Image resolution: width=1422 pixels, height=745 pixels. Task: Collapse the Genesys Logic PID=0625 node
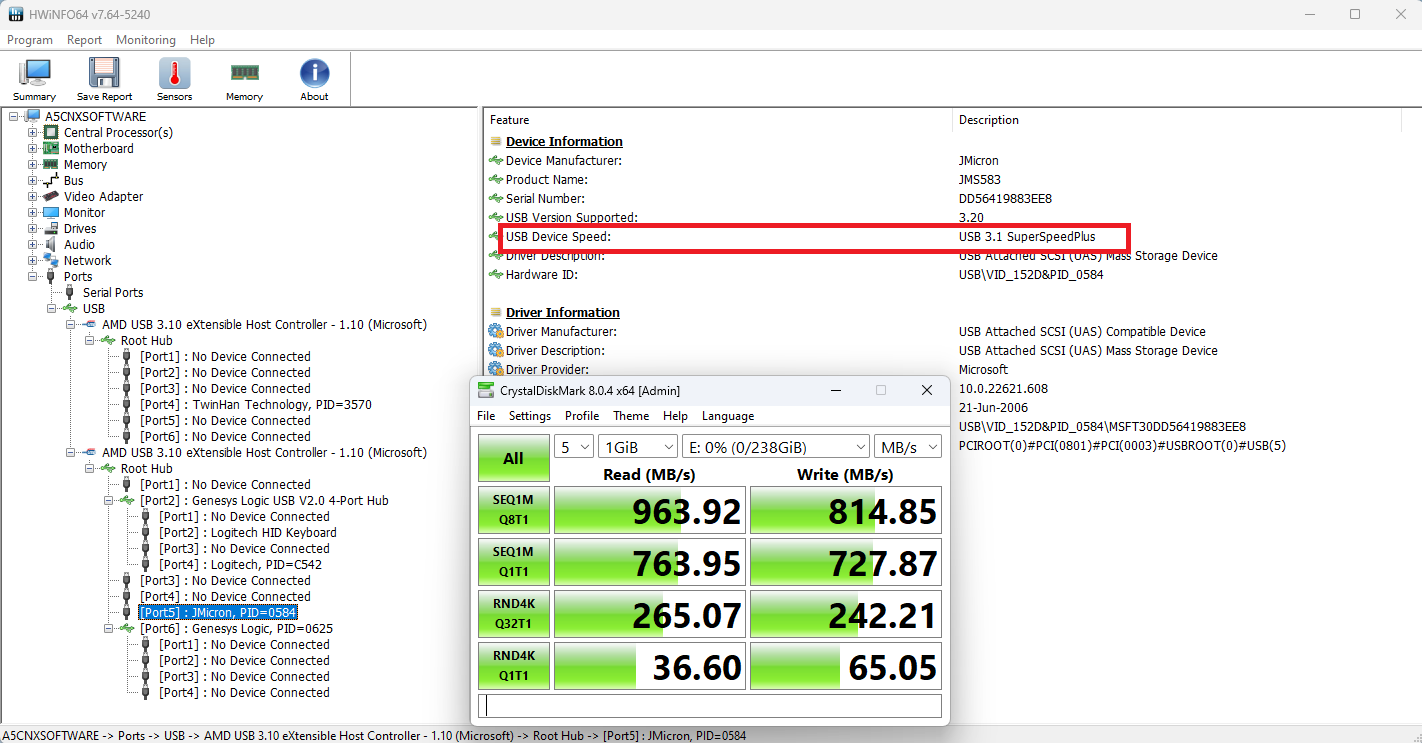[109, 629]
